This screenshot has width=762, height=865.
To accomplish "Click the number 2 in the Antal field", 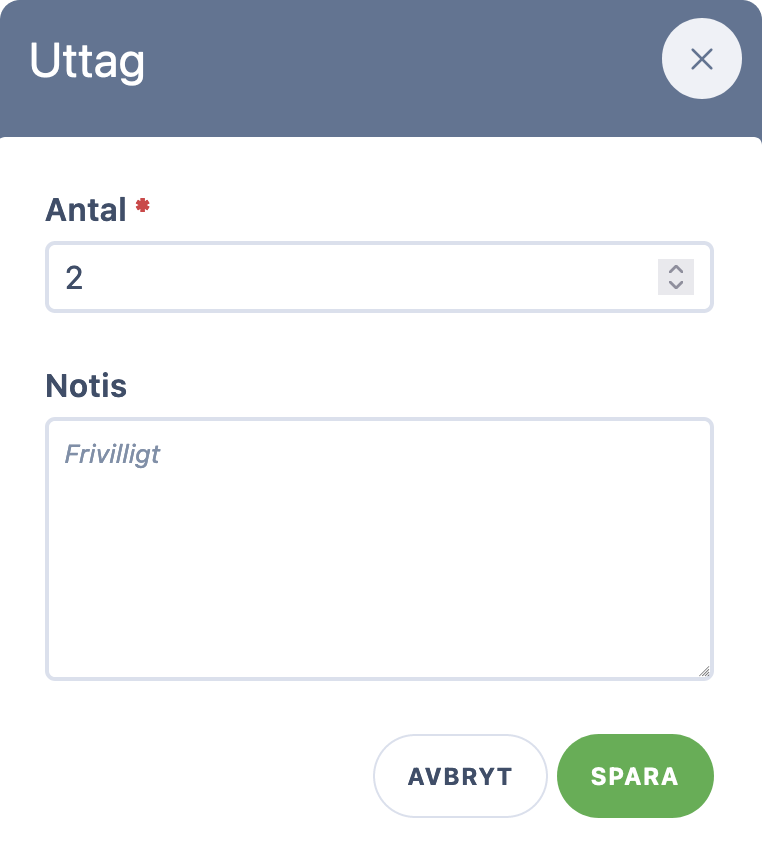I will [x=74, y=277].
